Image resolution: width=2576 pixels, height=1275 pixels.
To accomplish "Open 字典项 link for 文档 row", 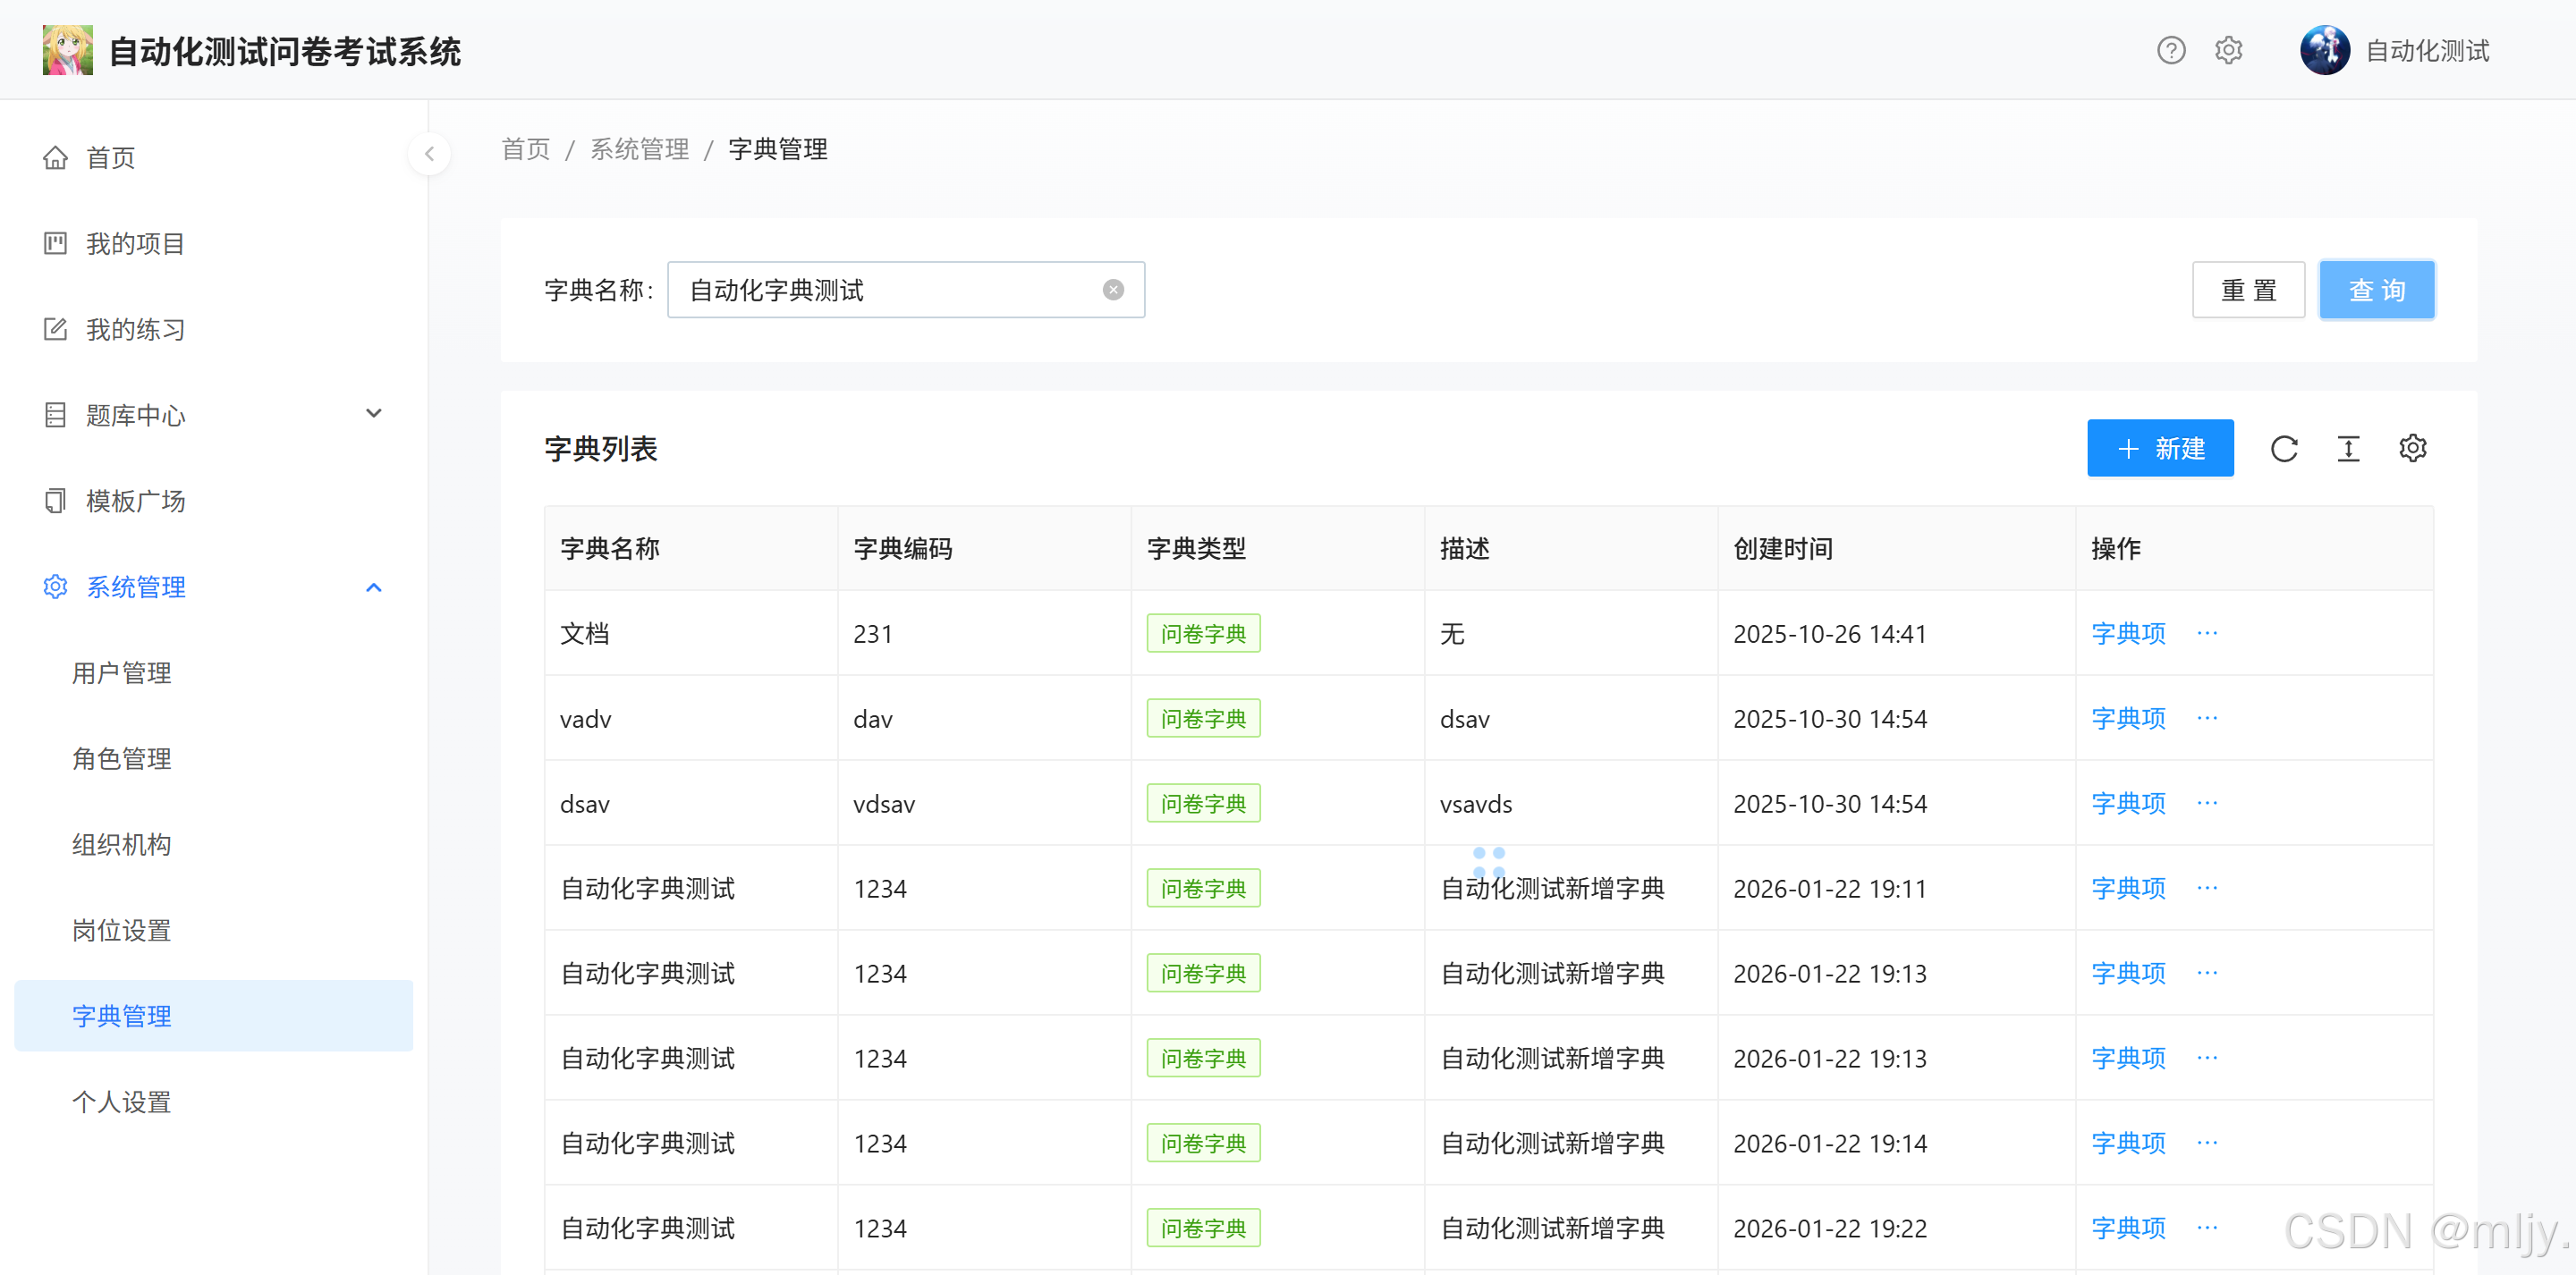I will tap(2128, 633).
